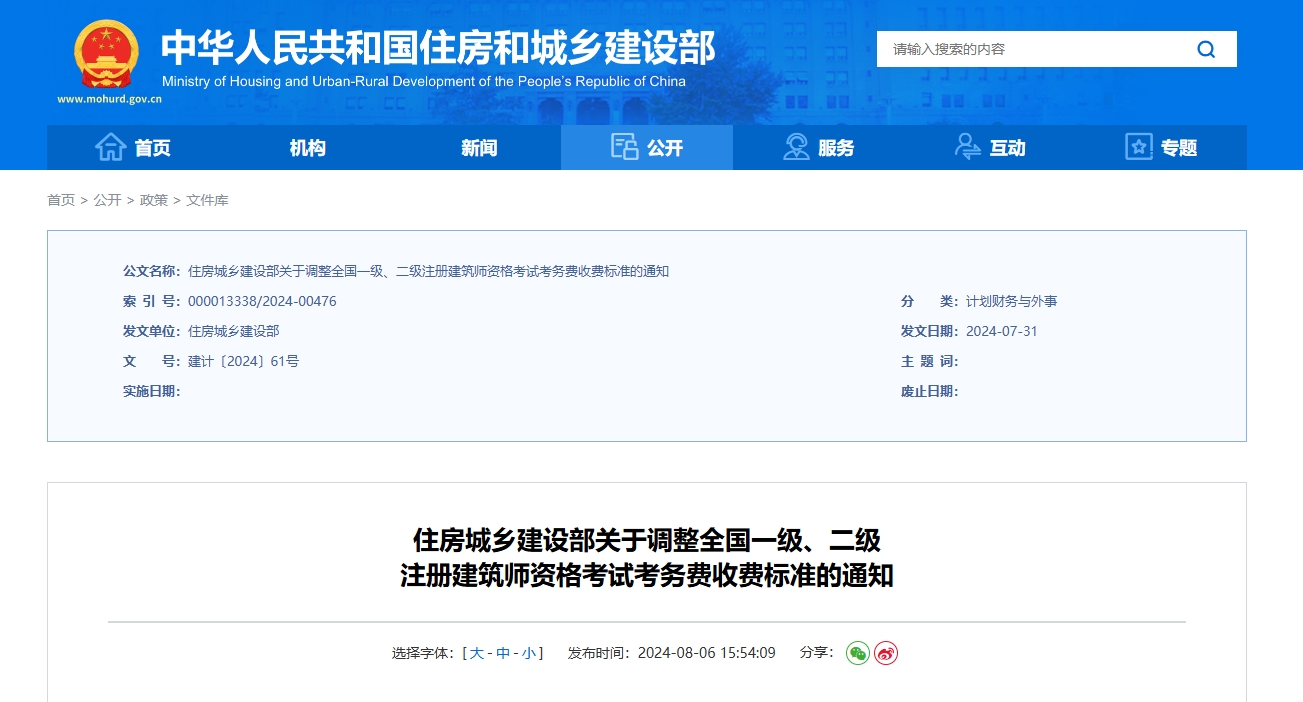Set font size to 大
This screenshot has height=702, width=1303.
point(477,653)
